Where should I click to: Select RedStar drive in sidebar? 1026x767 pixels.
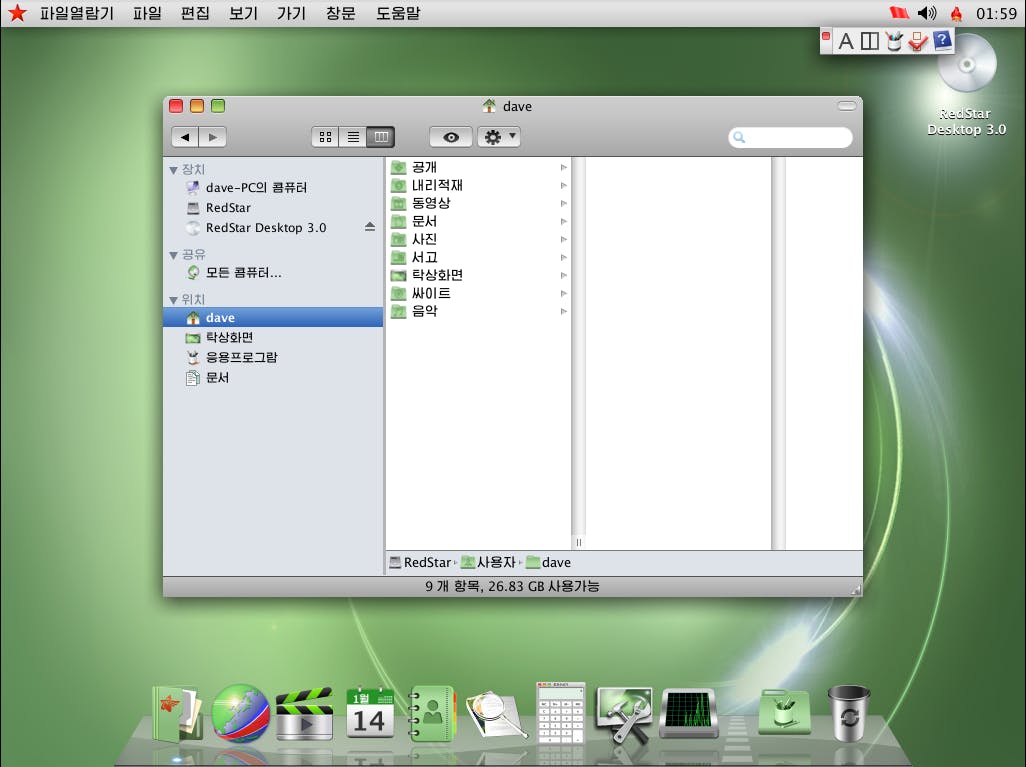[273, 208]
